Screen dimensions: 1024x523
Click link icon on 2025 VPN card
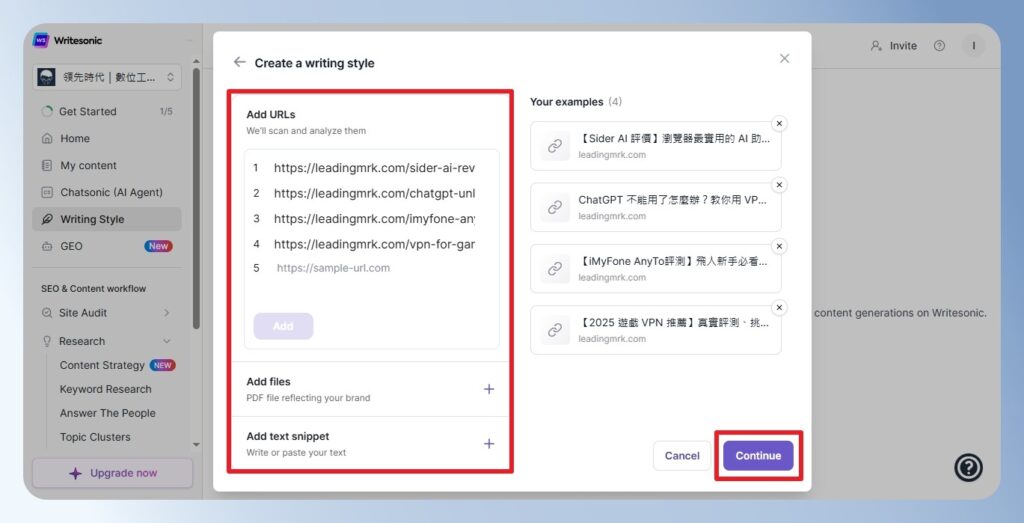click(555, 330)
